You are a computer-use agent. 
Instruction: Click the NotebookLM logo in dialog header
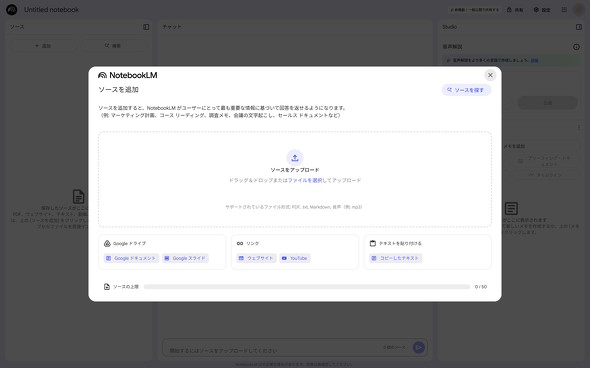point(128,75)
